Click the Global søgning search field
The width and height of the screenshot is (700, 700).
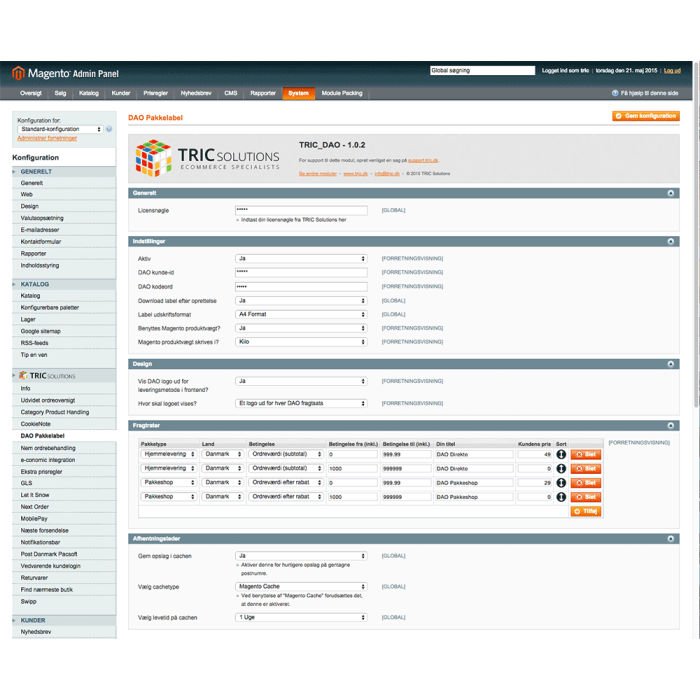click(482, 71)
